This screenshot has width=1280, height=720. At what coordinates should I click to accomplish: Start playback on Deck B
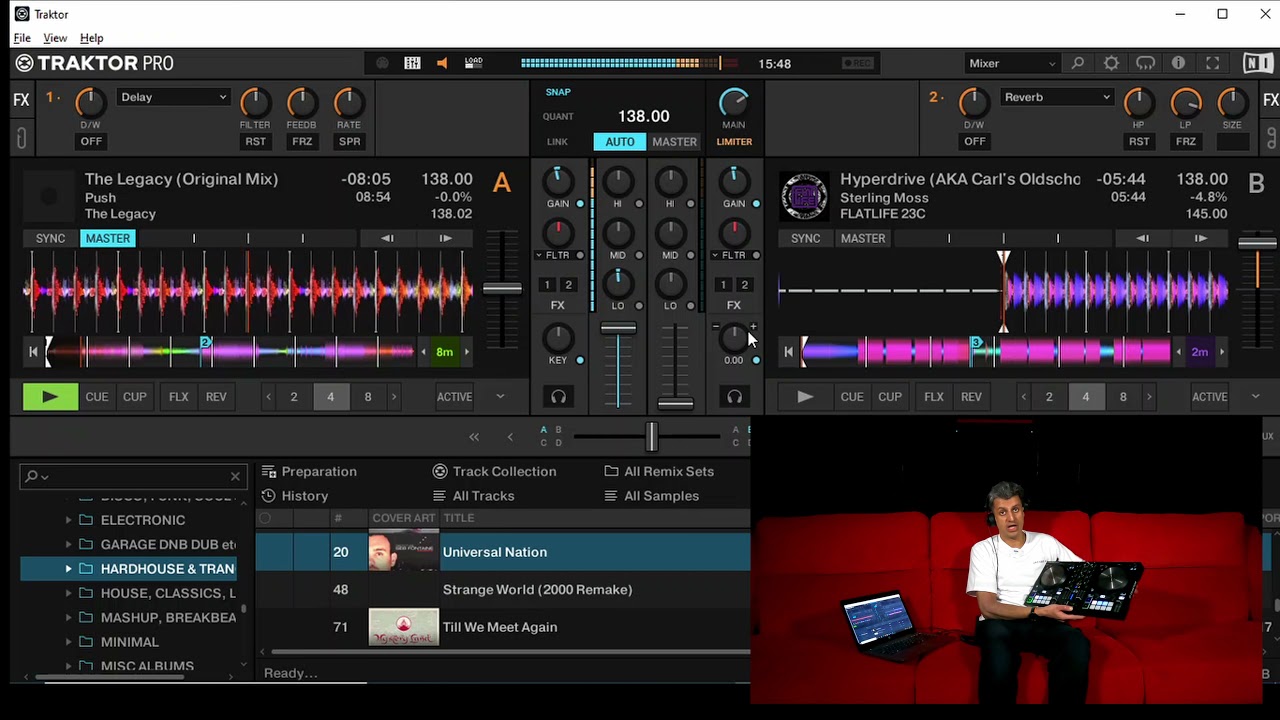coord(805,397)
